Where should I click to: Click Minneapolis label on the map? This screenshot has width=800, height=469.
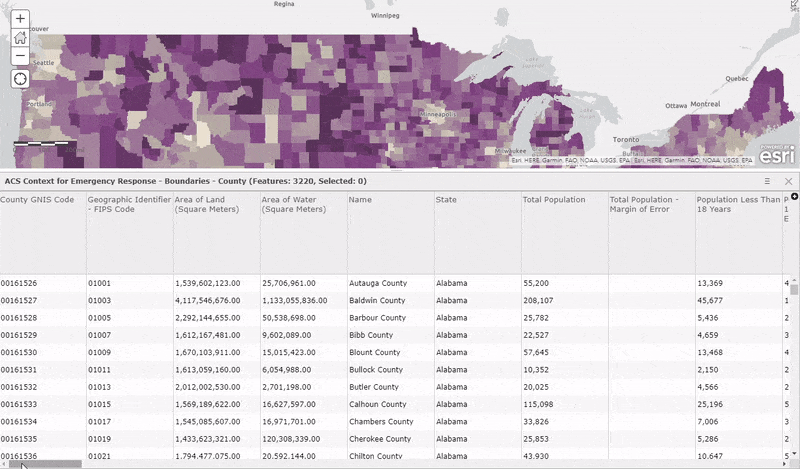tap(438, 115)
